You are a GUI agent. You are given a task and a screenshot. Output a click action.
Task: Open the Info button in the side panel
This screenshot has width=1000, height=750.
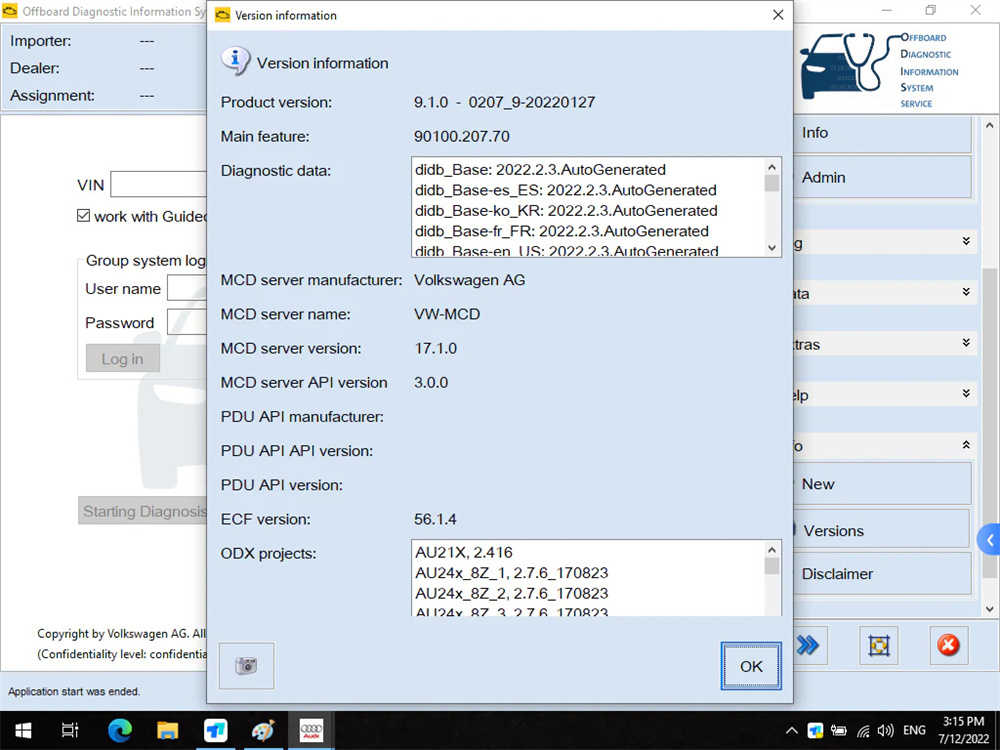click(x=882, y=133)
